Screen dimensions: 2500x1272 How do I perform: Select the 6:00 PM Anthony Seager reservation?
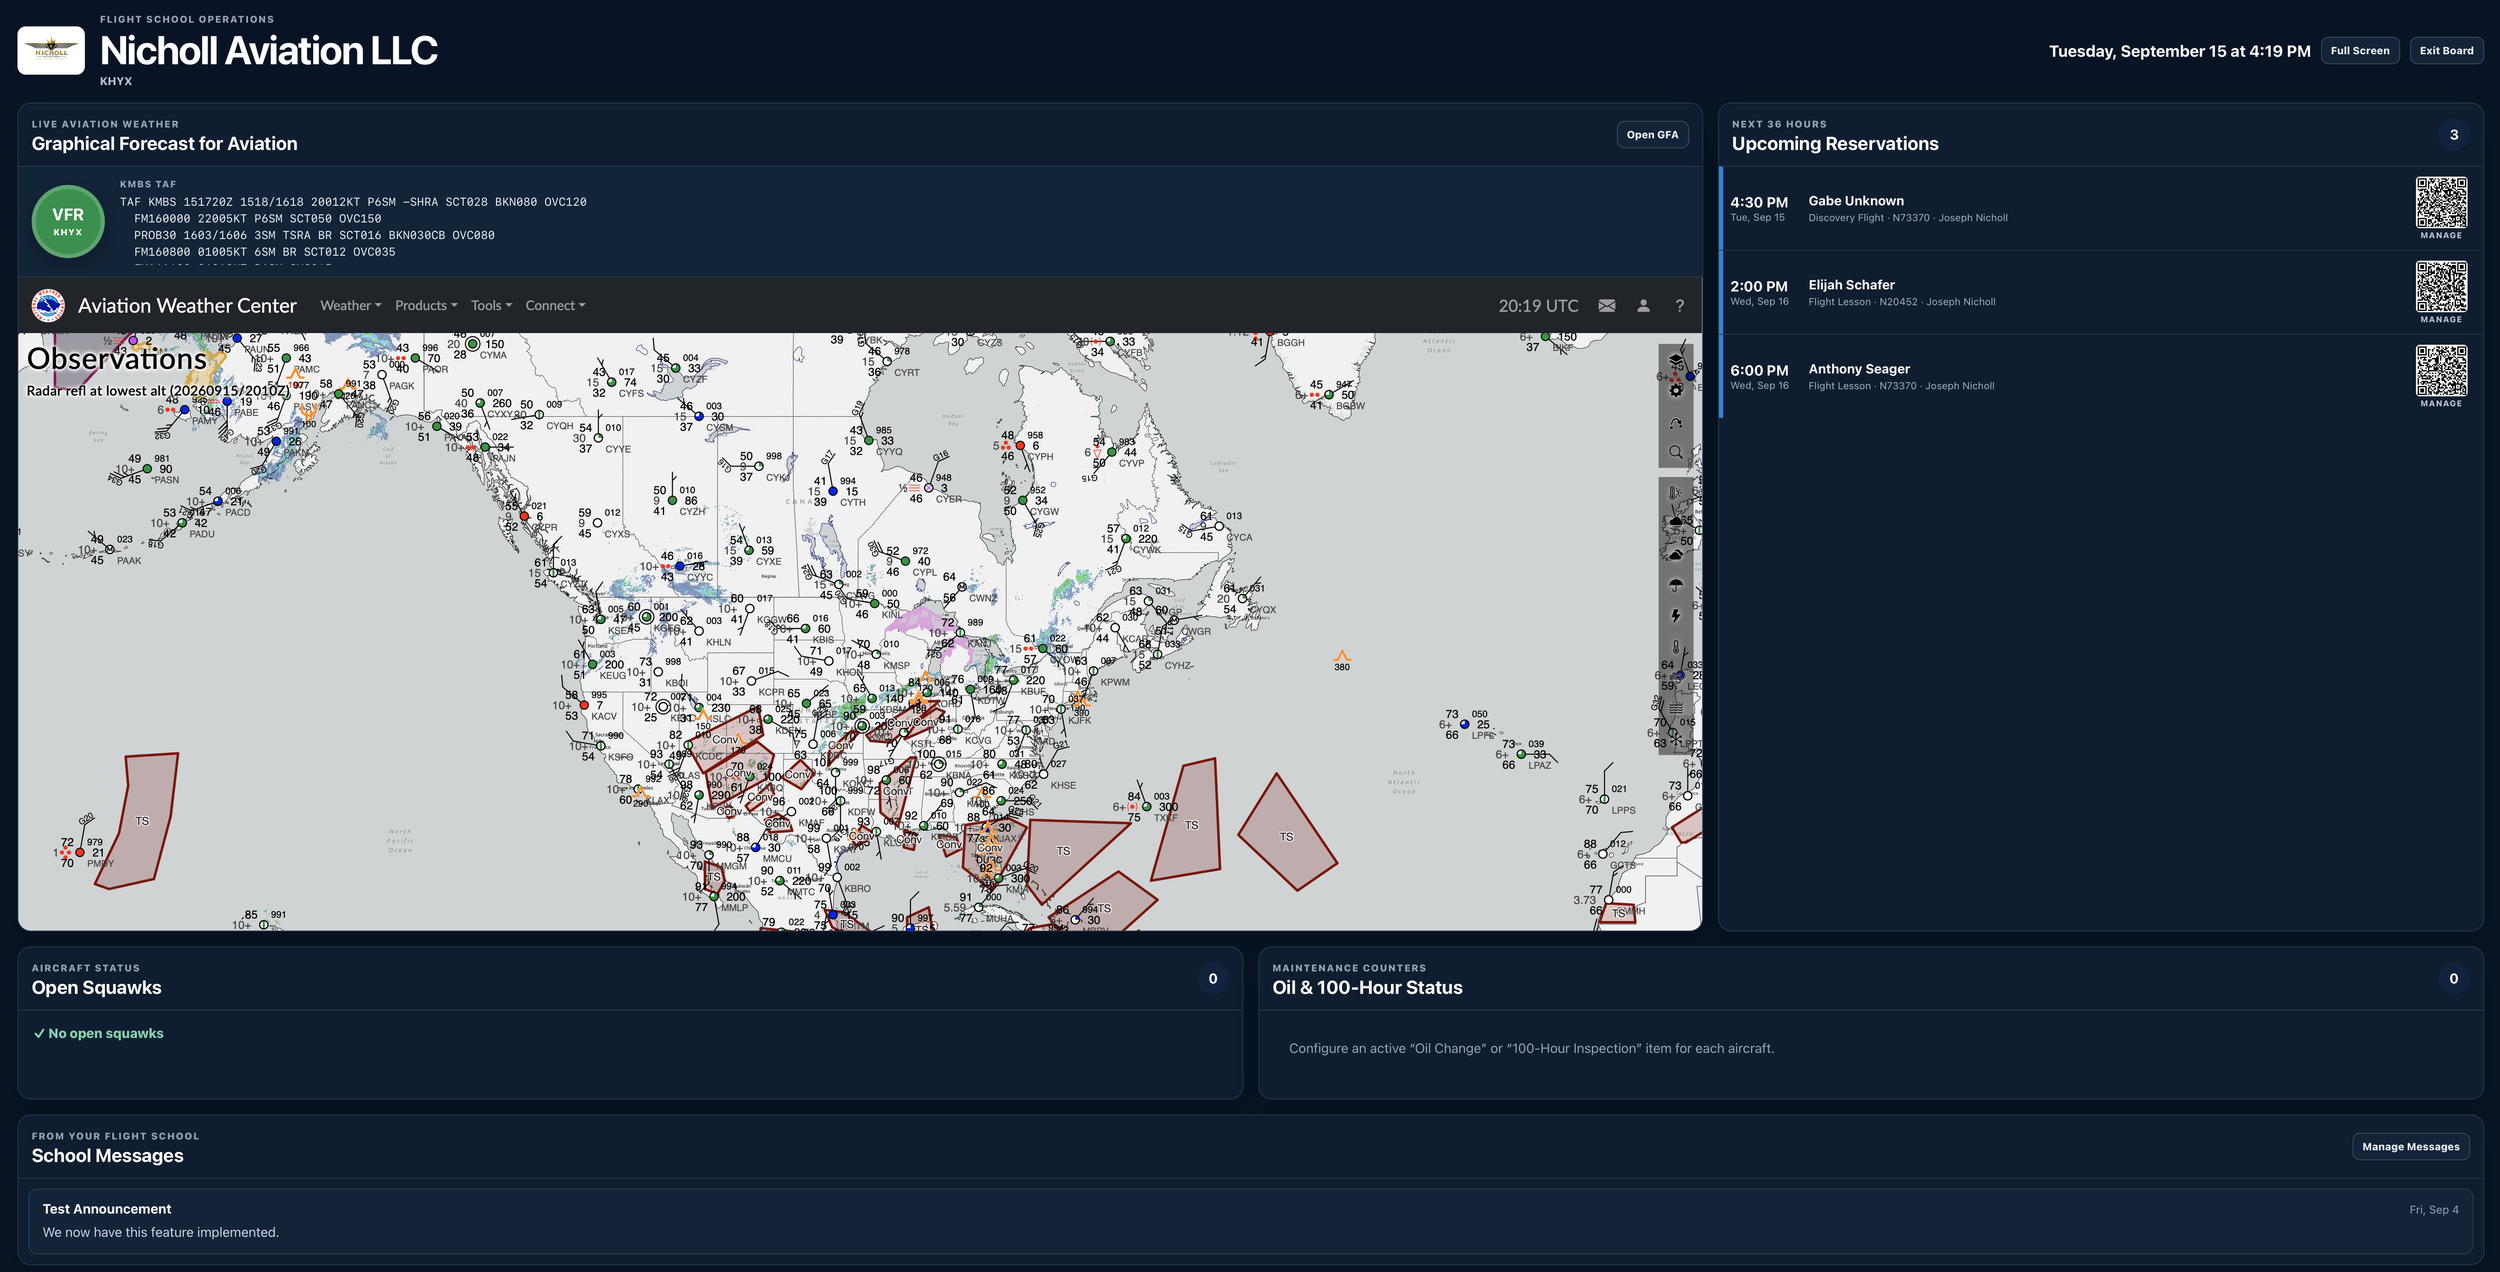click(x=2100, y=377)
